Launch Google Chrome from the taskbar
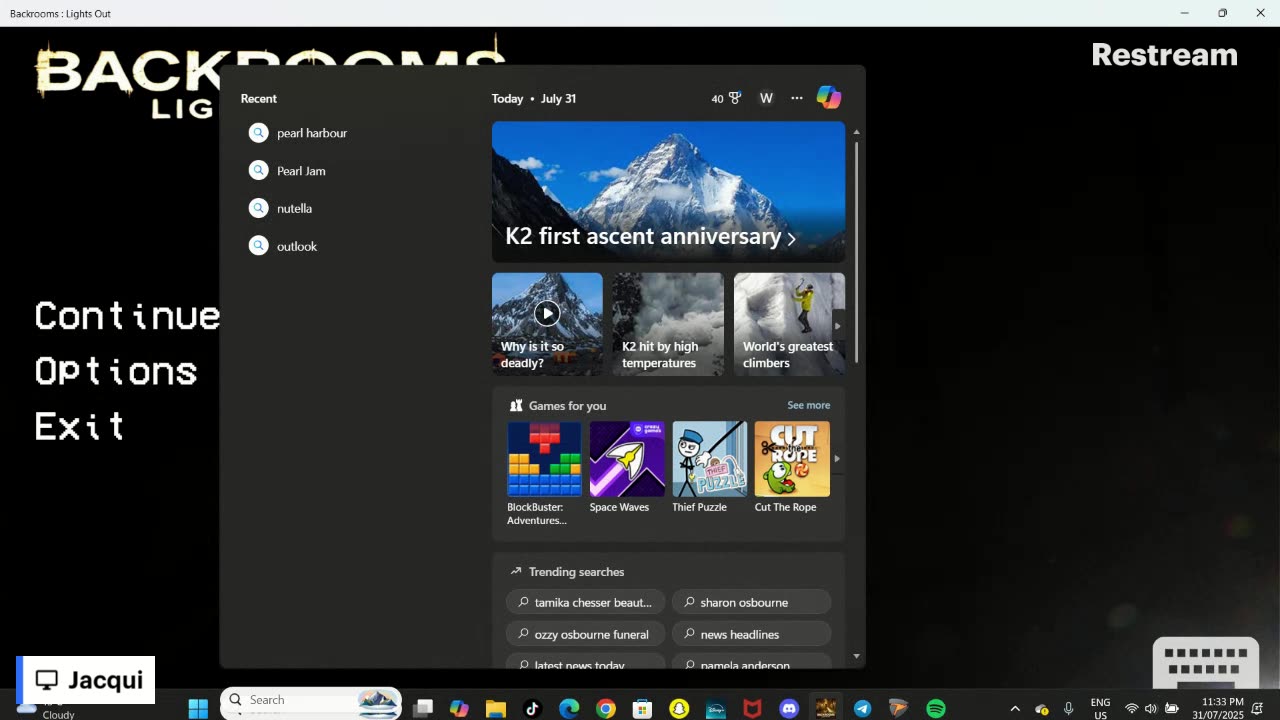Viewport: 1280px width, 720px height. [x=606, y=708]
